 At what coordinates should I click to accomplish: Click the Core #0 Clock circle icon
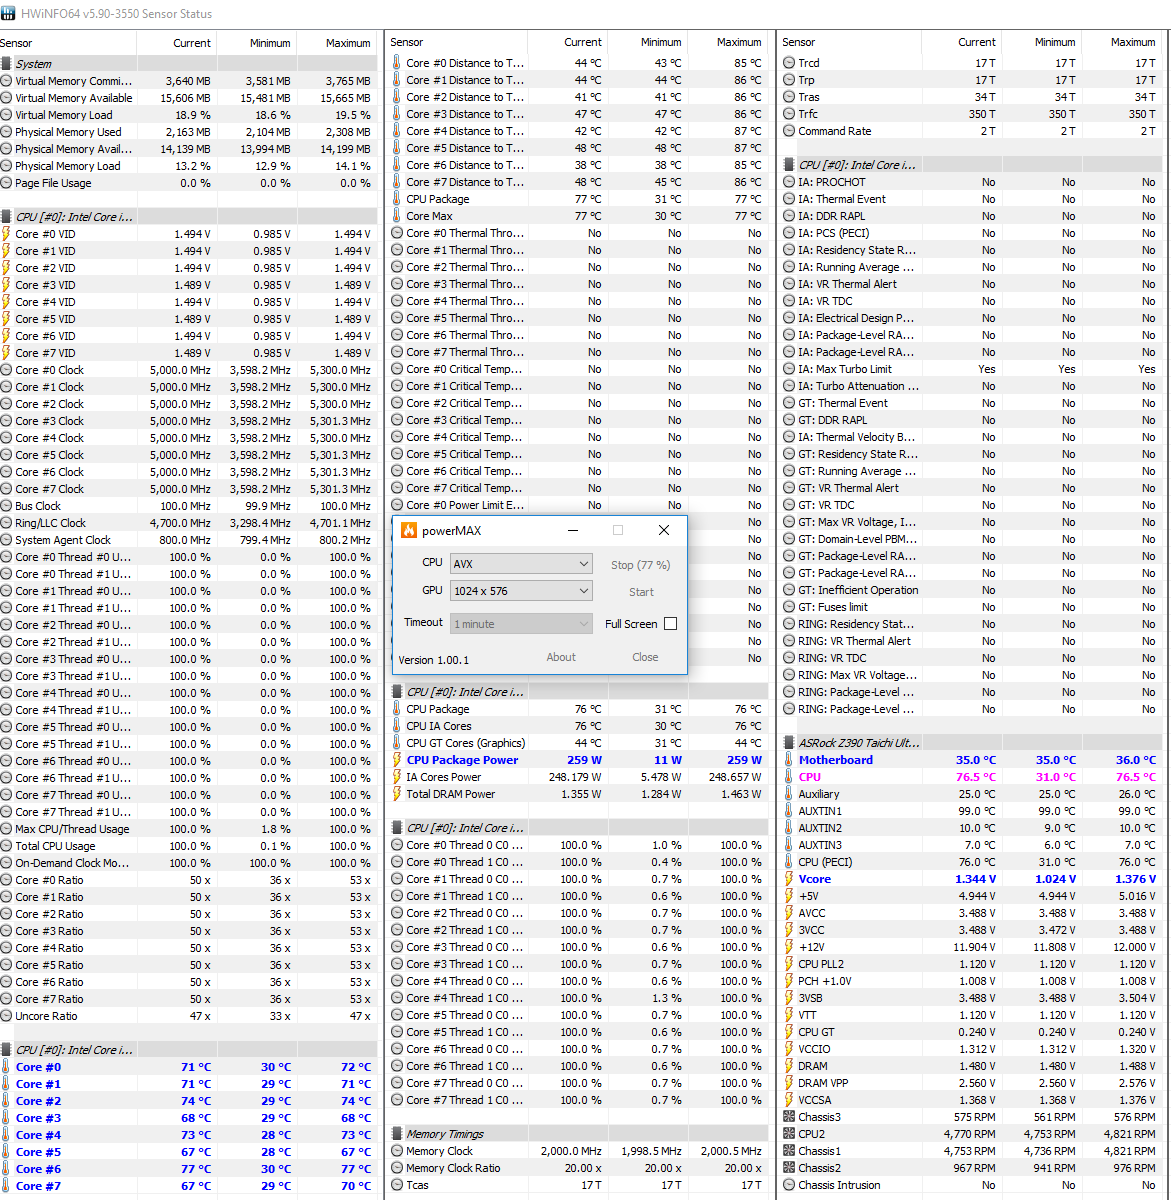point(7,370)
